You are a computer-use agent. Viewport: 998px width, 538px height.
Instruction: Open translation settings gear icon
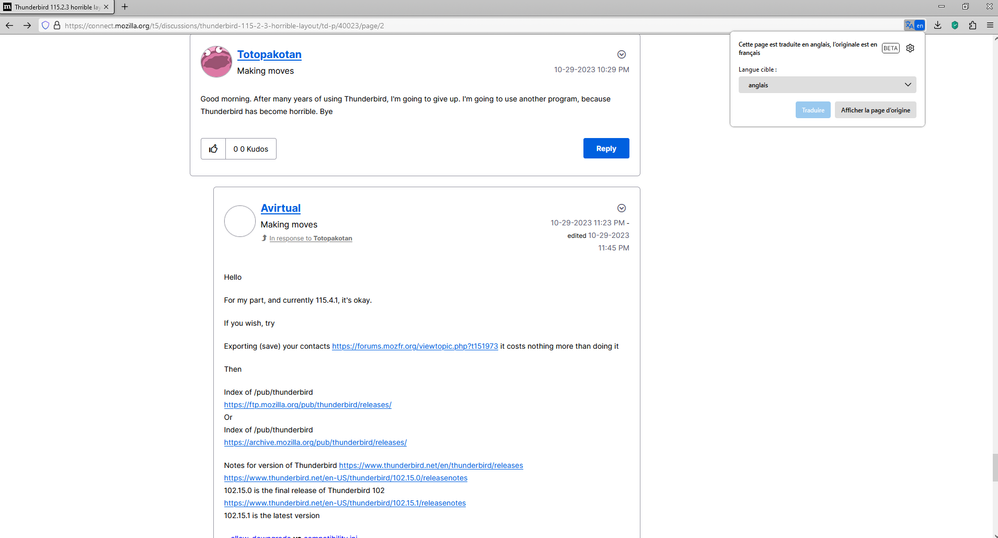pyautogui.click(x=910, y=48)
